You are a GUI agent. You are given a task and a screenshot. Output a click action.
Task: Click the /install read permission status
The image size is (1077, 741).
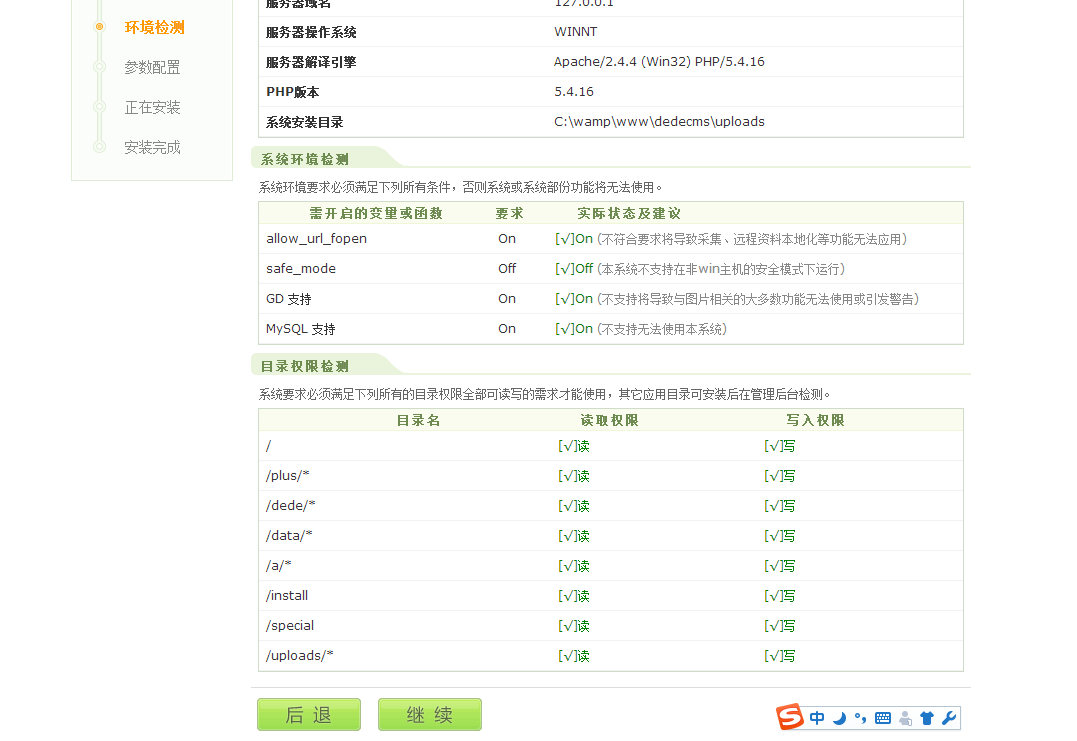574,596
